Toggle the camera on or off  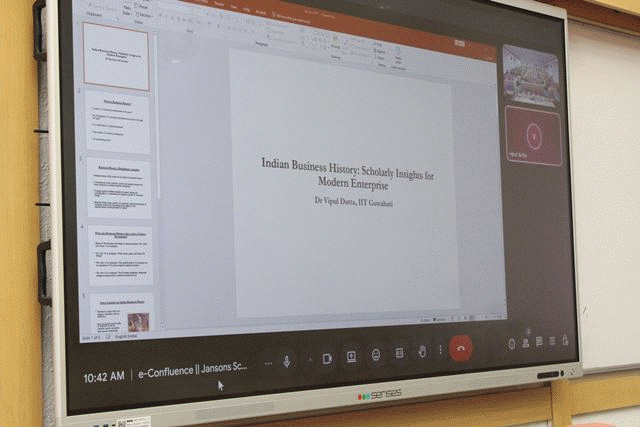tap(327, 358)
